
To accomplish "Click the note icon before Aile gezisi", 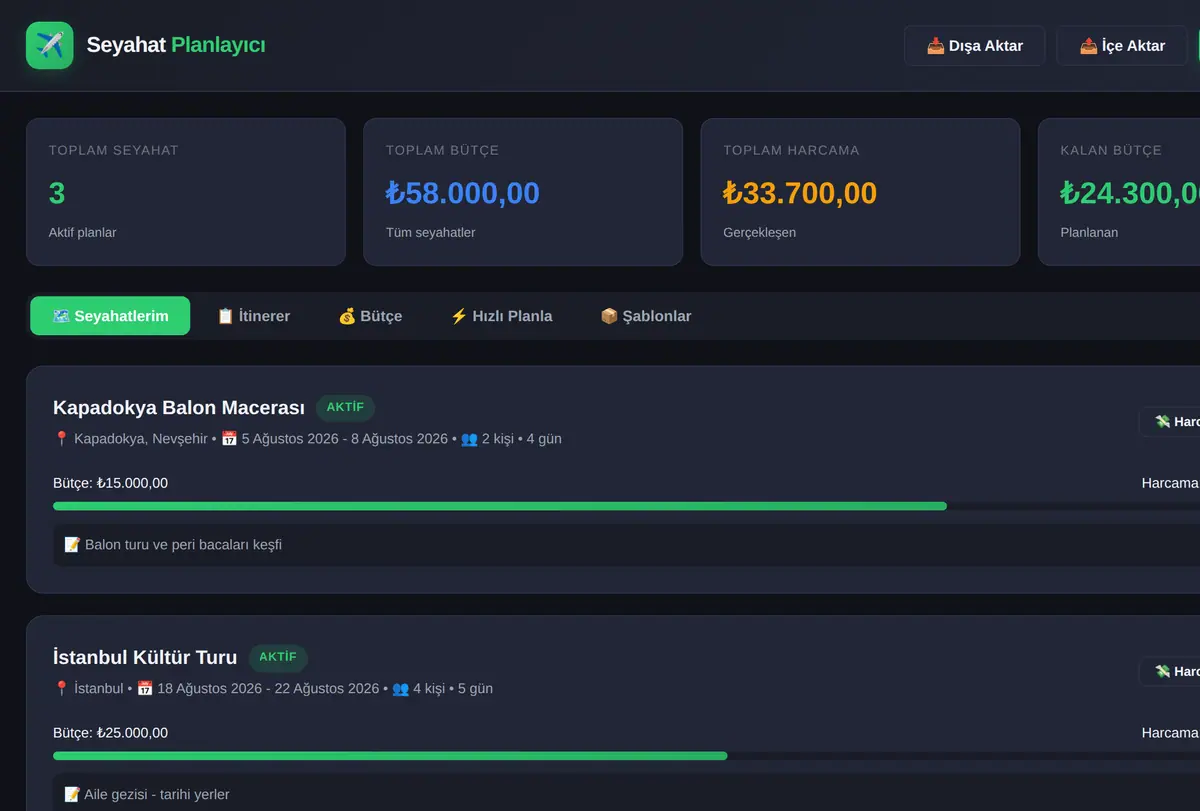I will coord(72,795).
